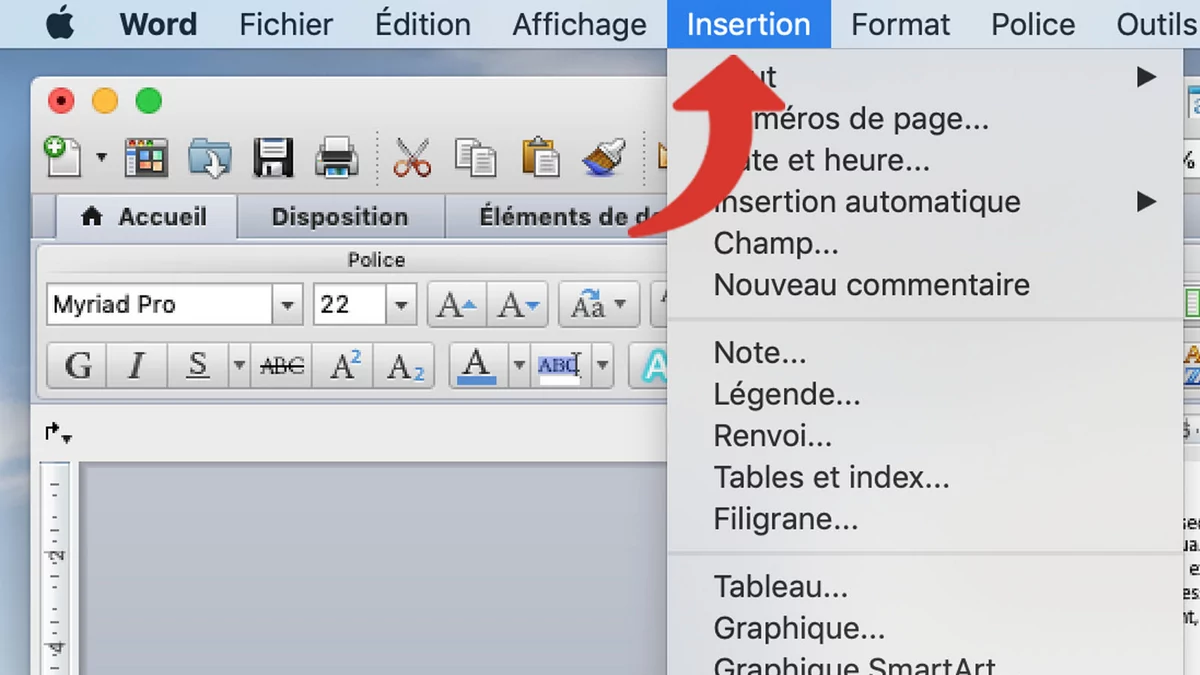Copy selection with the copy icon
This screenshot has width=1200, height=675.
475,158
